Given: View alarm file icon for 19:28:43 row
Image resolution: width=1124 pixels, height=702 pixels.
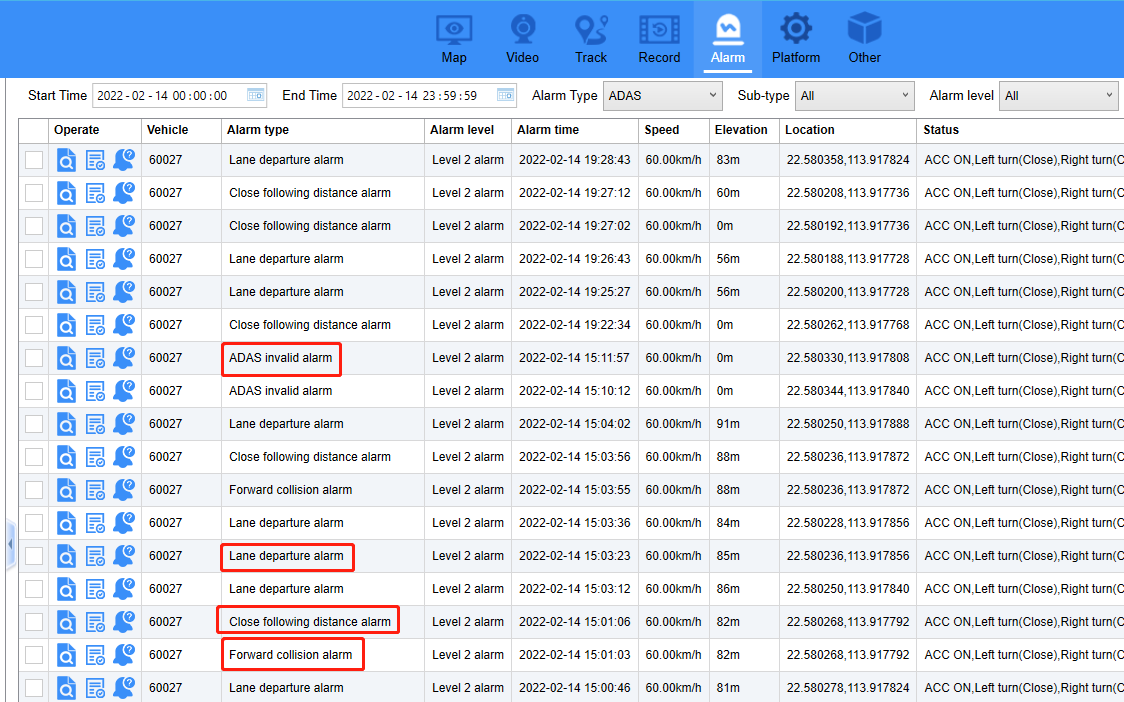Looking at the screenshot, I should point(66,160).
